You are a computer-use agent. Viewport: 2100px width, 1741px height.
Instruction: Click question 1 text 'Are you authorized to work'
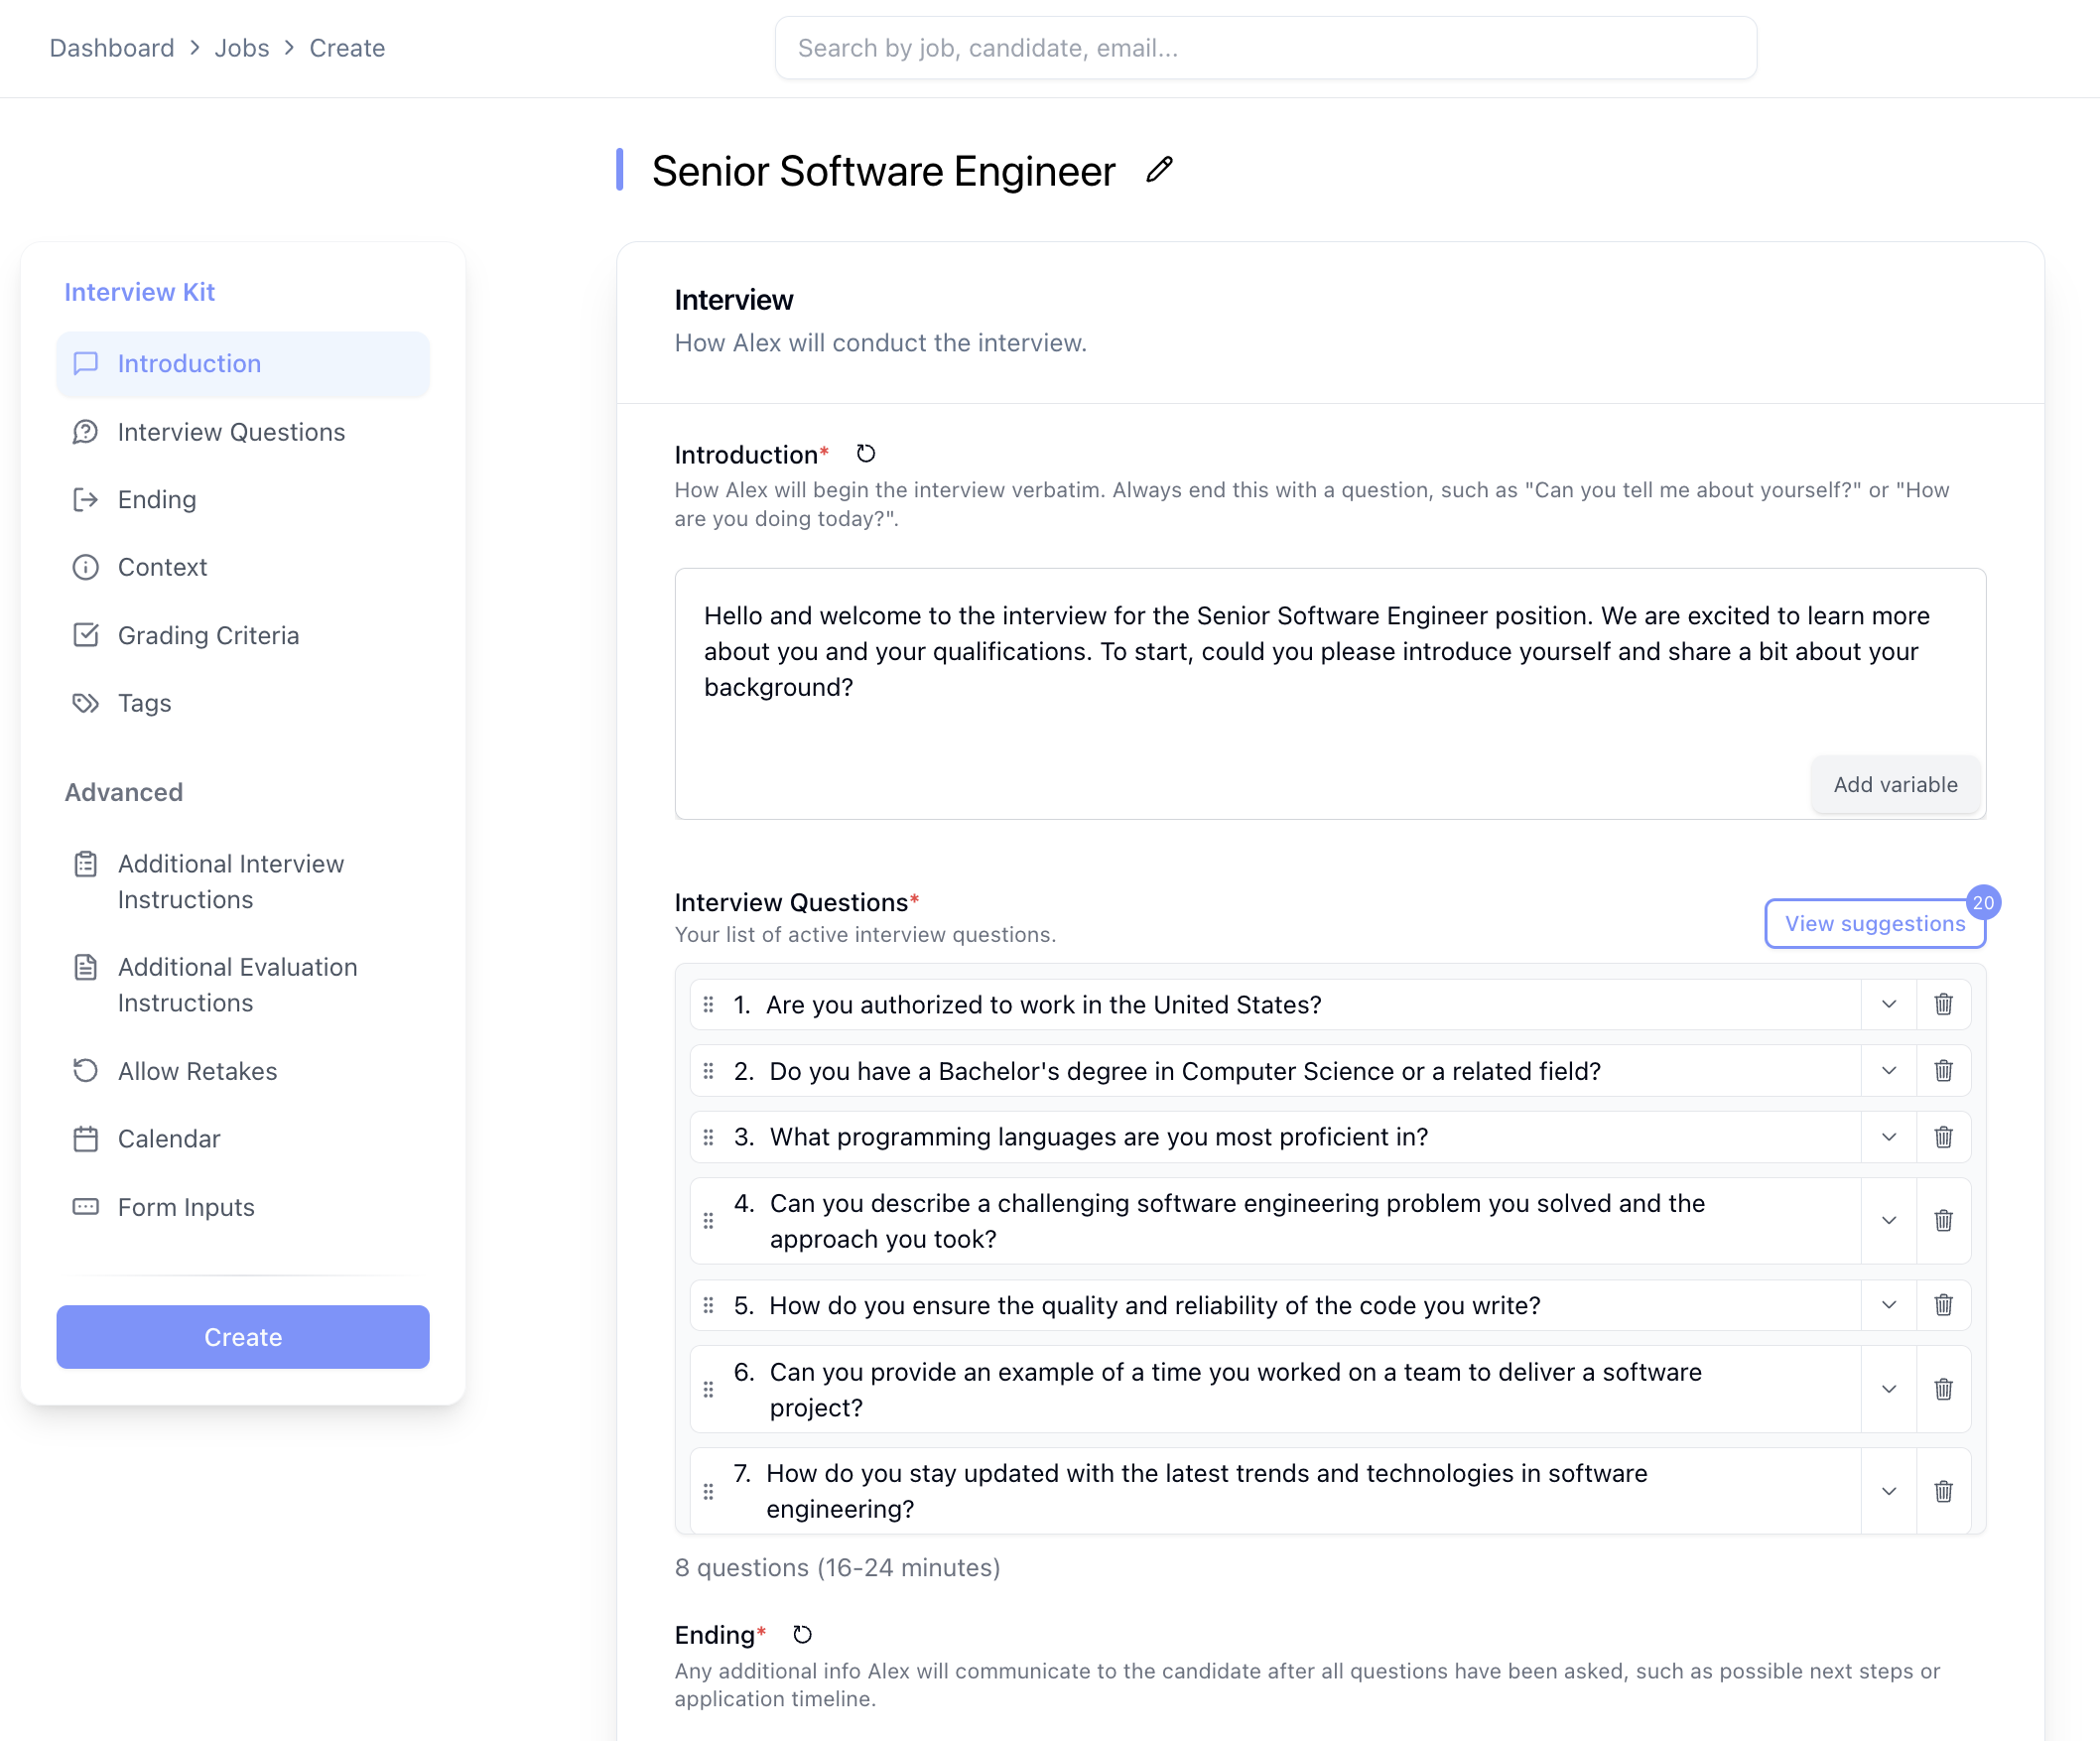tap(1043, 1004)
